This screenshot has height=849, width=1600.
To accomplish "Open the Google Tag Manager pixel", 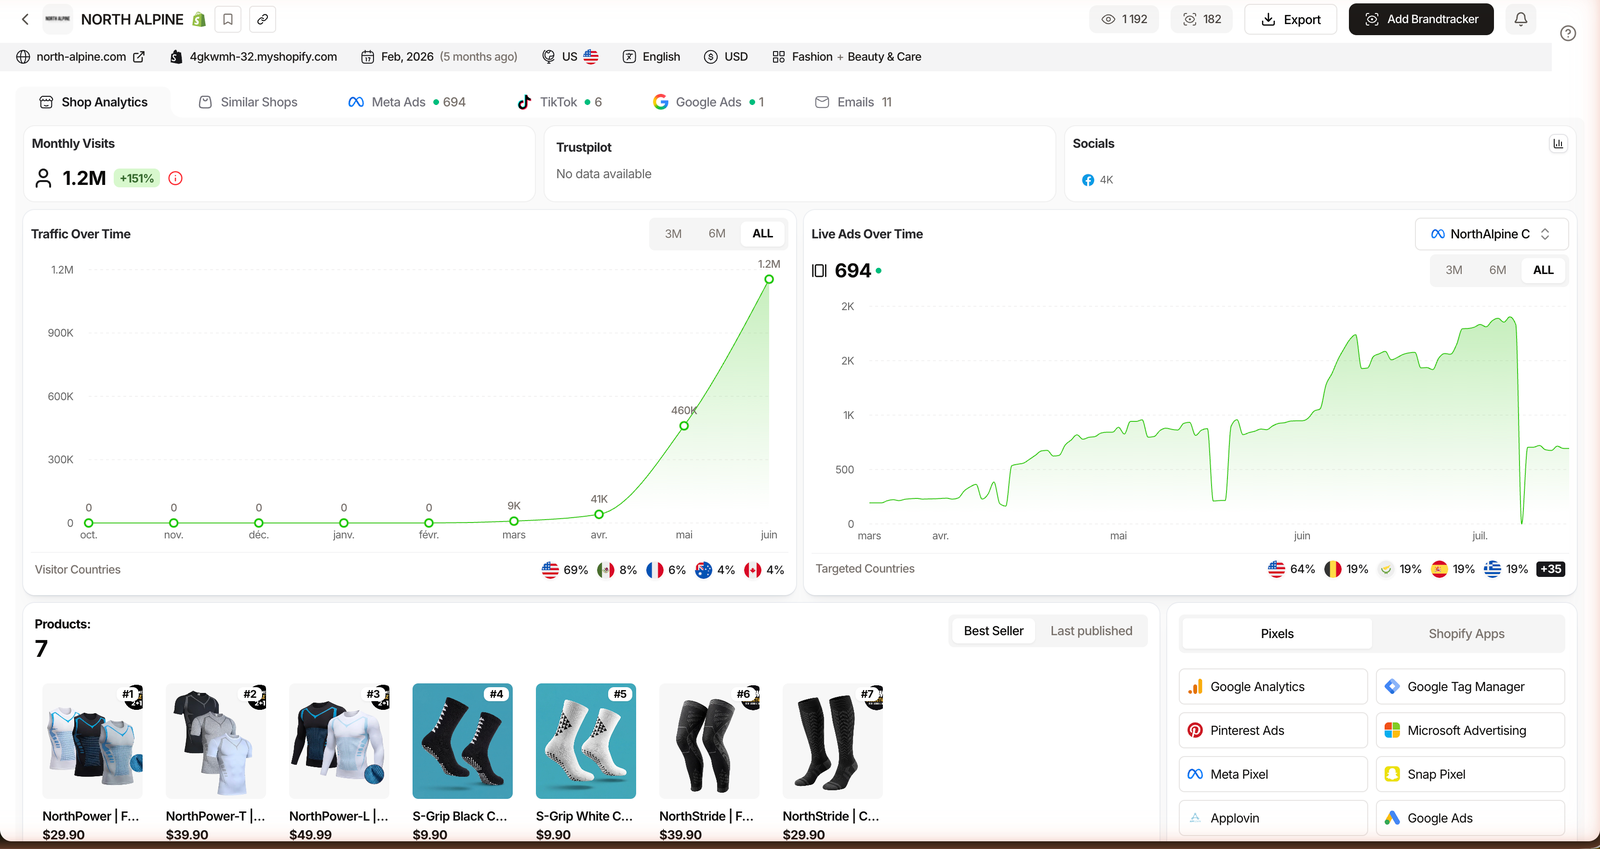I will [1470, 687].
